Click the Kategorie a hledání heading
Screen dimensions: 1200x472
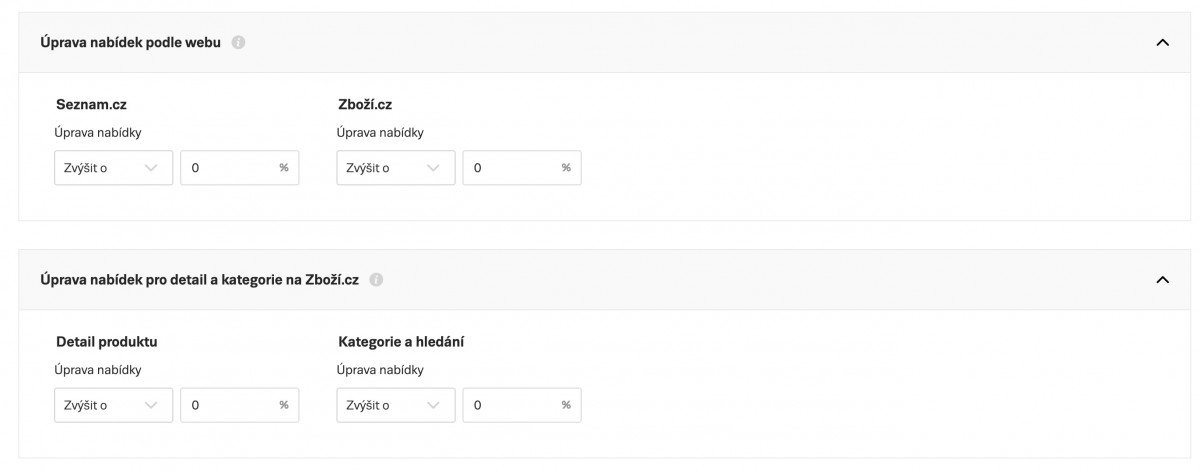pos(400,342)
